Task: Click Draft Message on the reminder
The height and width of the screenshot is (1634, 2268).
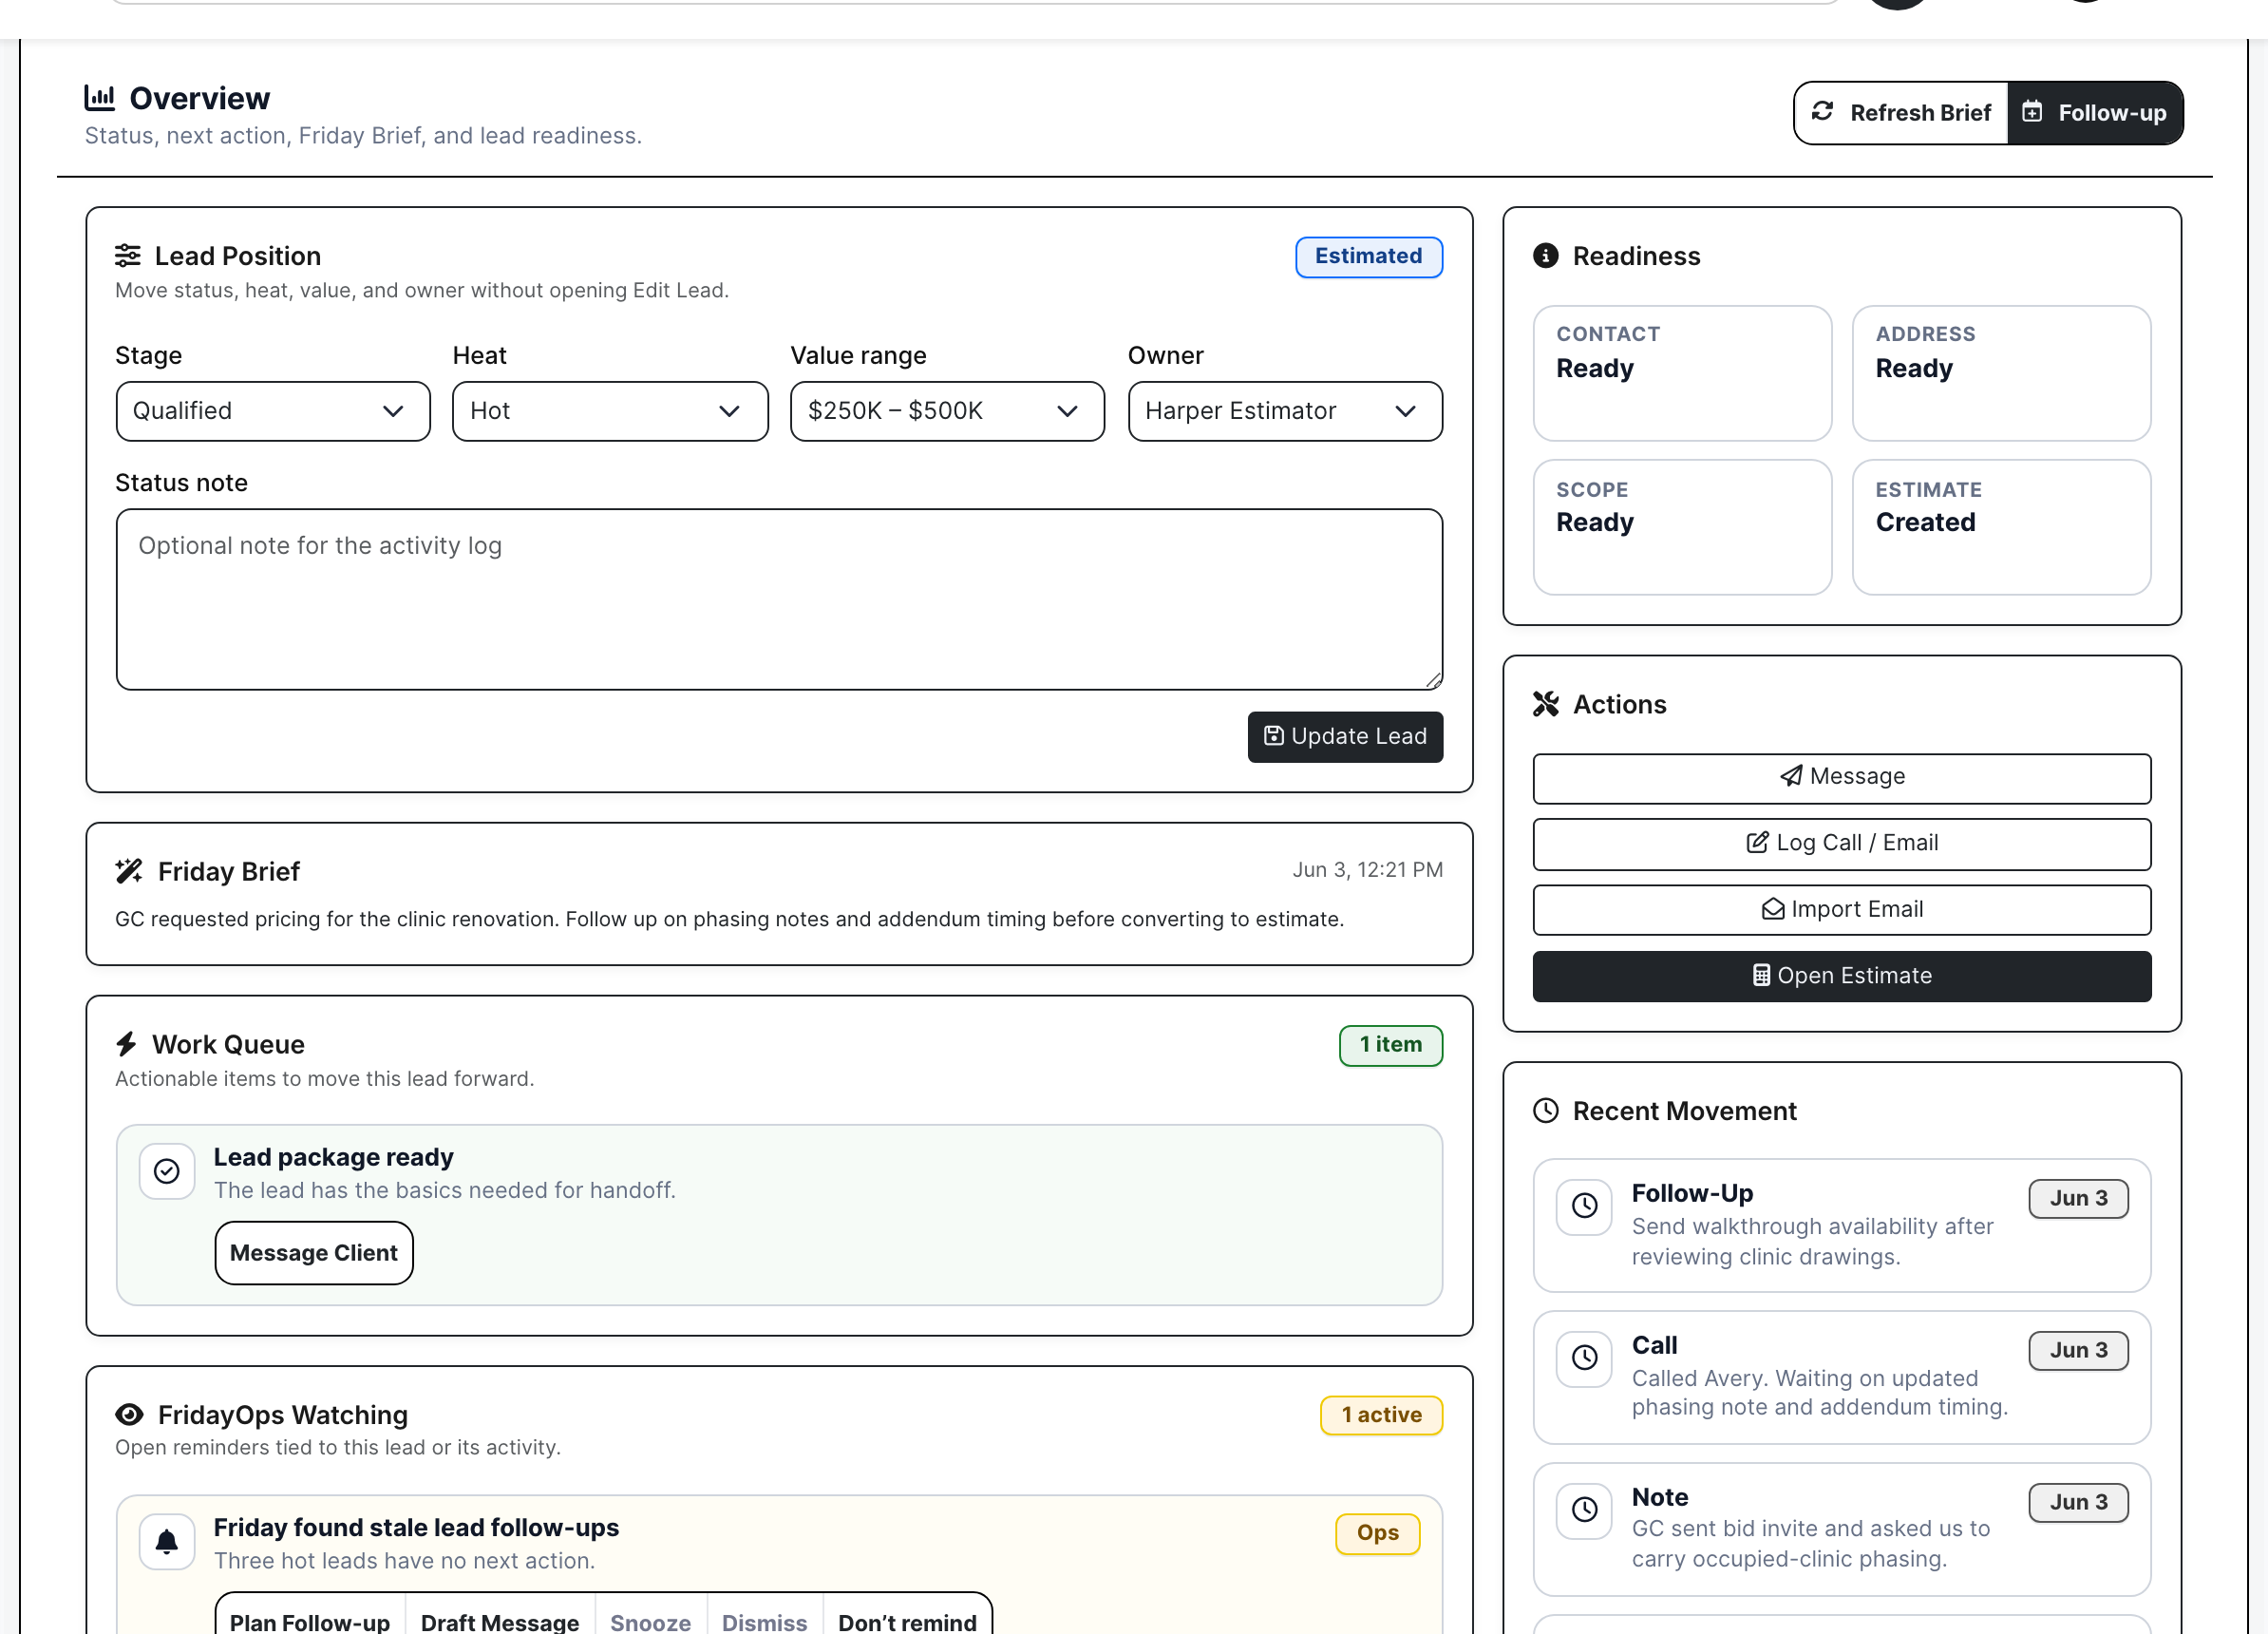Action: tap(500, 1621)
